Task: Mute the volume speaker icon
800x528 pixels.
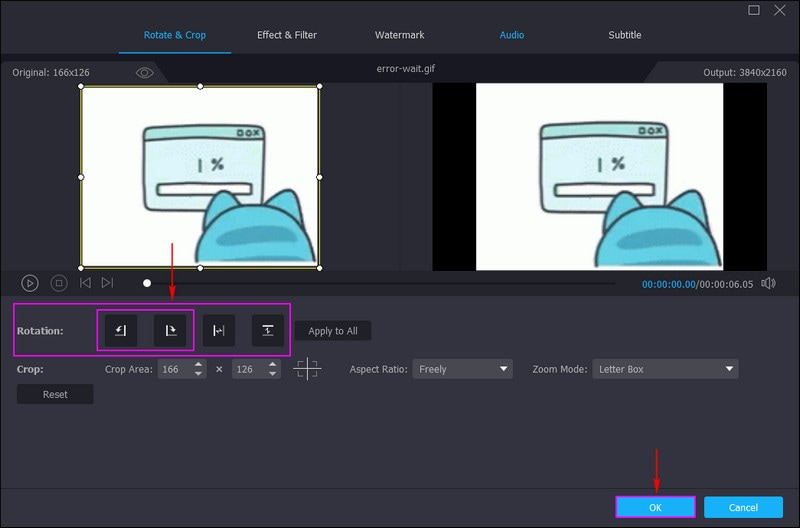Action: point(768,283)
